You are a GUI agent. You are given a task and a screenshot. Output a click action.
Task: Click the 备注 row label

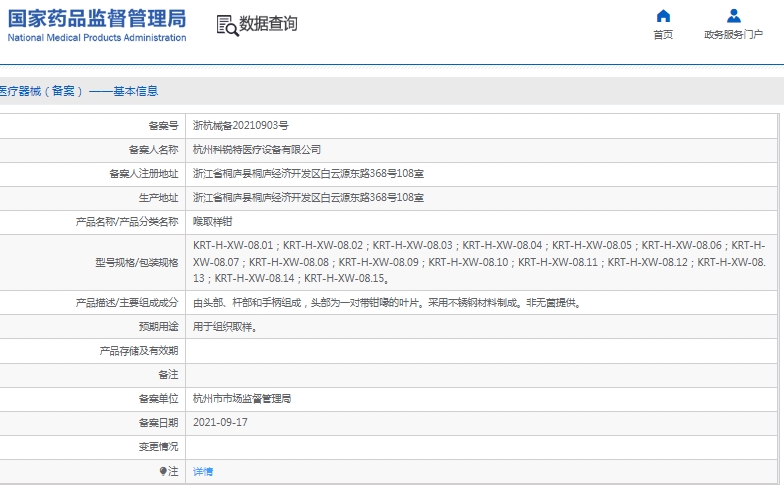pos(168,374)
